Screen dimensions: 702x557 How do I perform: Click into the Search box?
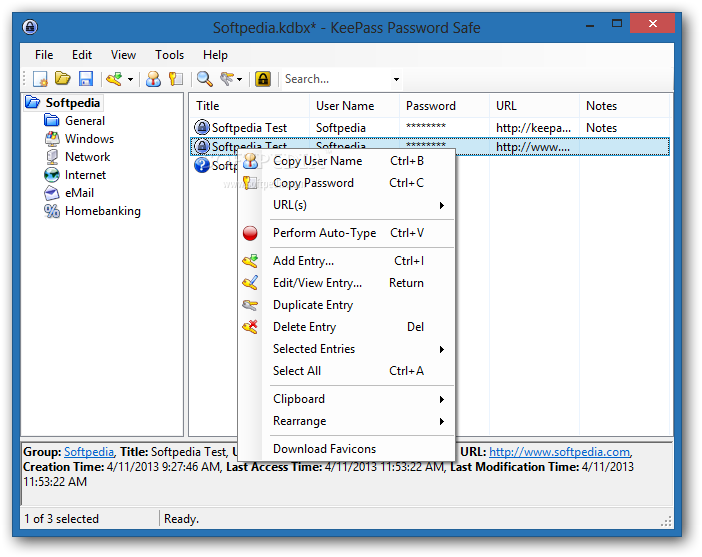(336, 79)
